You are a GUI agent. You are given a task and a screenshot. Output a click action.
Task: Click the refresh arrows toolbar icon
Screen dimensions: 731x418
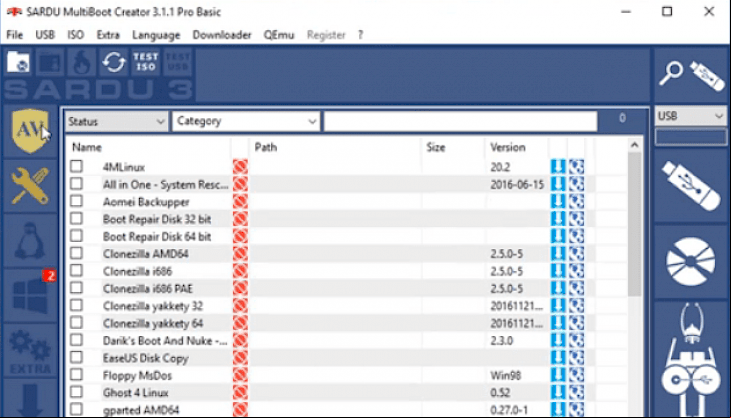(x=114, y=62)
